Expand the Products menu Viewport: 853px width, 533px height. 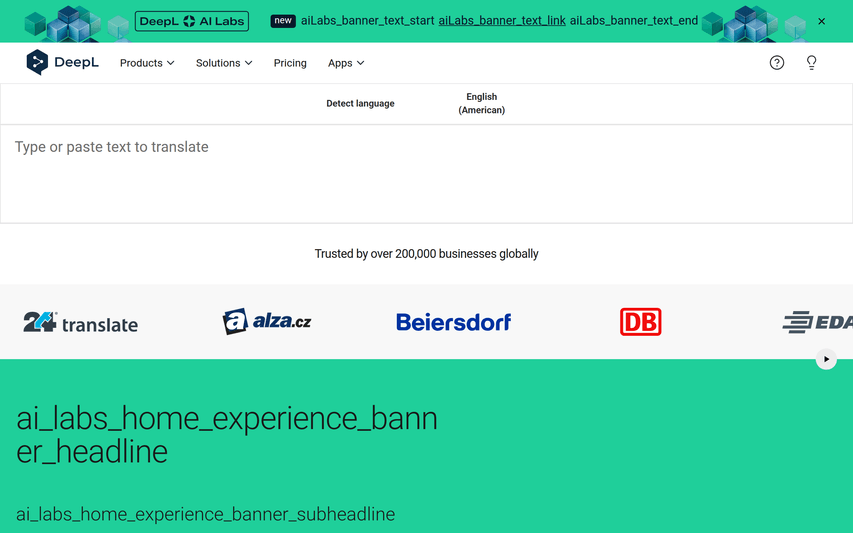147,63
